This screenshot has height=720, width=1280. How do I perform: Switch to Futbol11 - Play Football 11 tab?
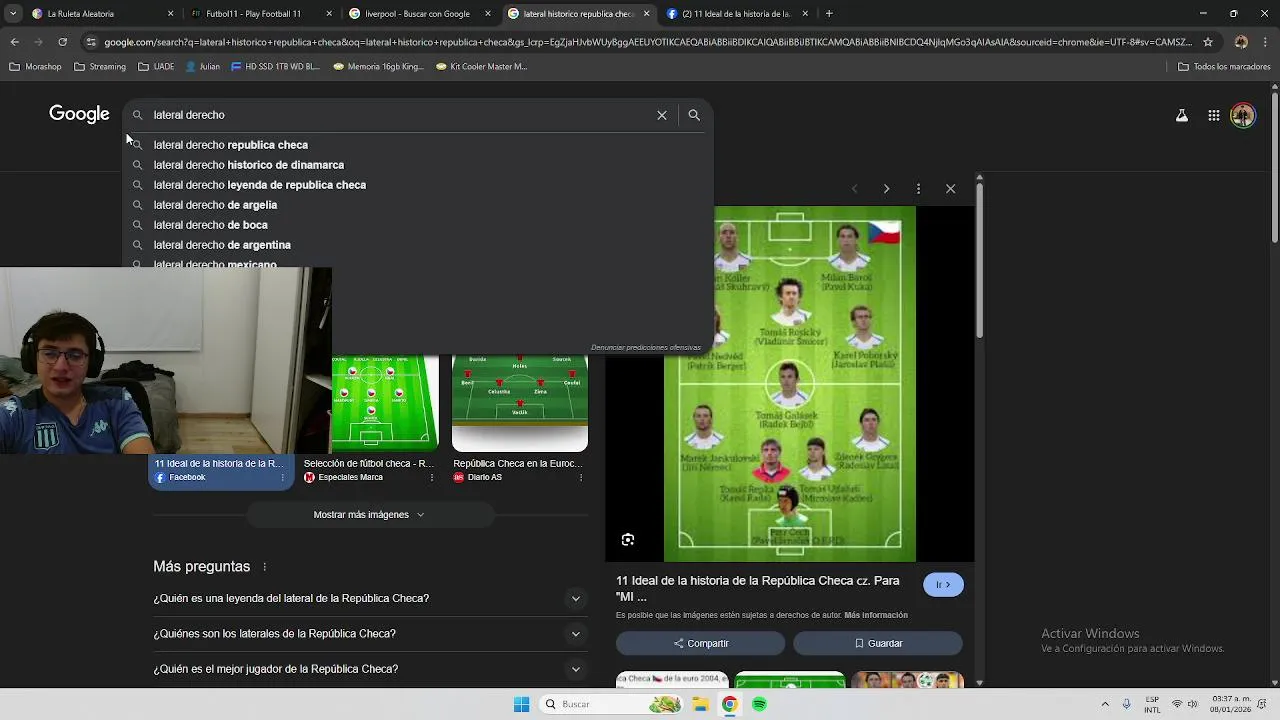260,14
